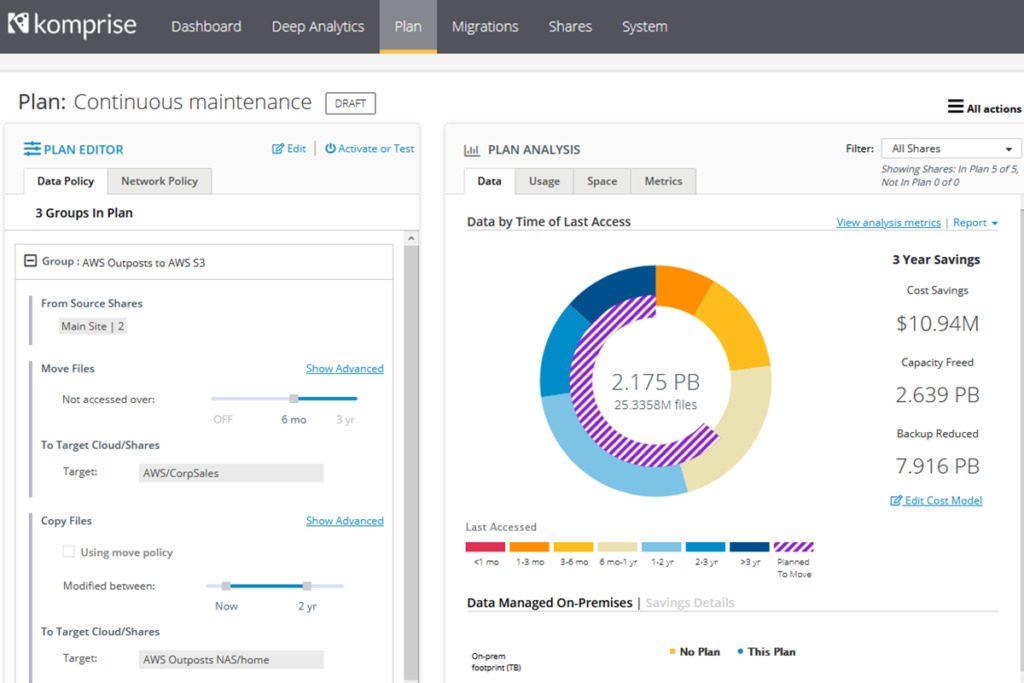This screenshot has height=683, width=1024.
Task: Click the Edit Cost Model pencil icon
Action: coord(896,501)
